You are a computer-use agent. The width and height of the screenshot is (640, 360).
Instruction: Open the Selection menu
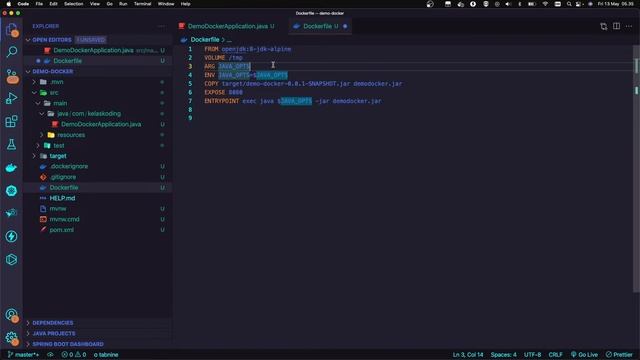[73, 4]
